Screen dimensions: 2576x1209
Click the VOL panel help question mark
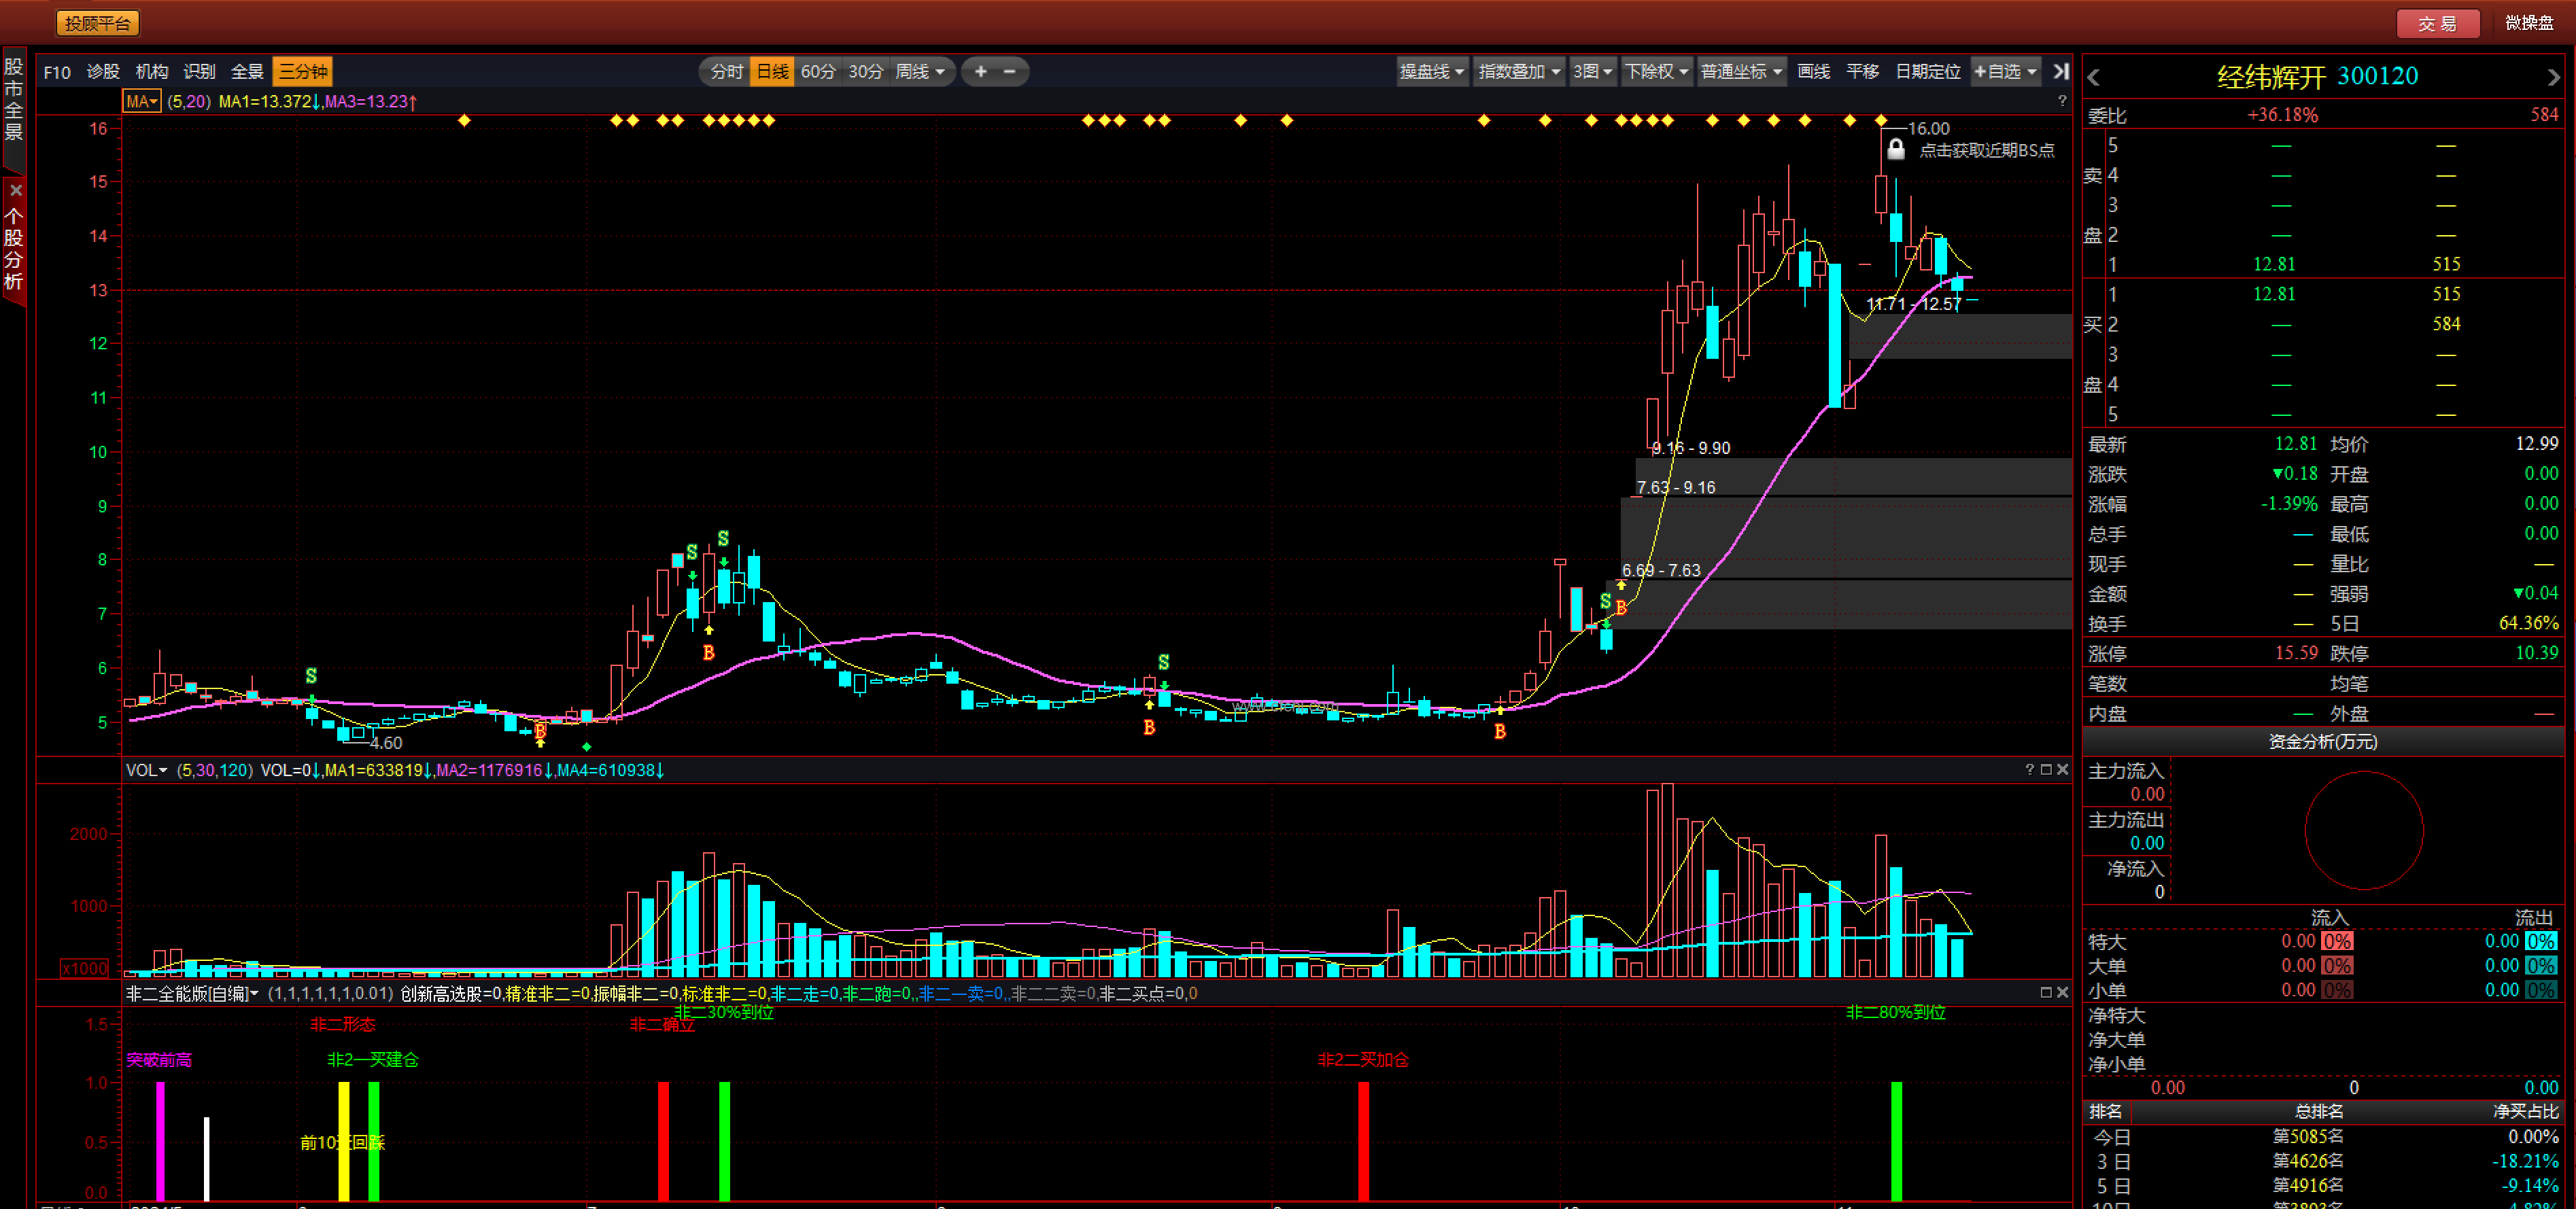click(x=2029, y=769)
